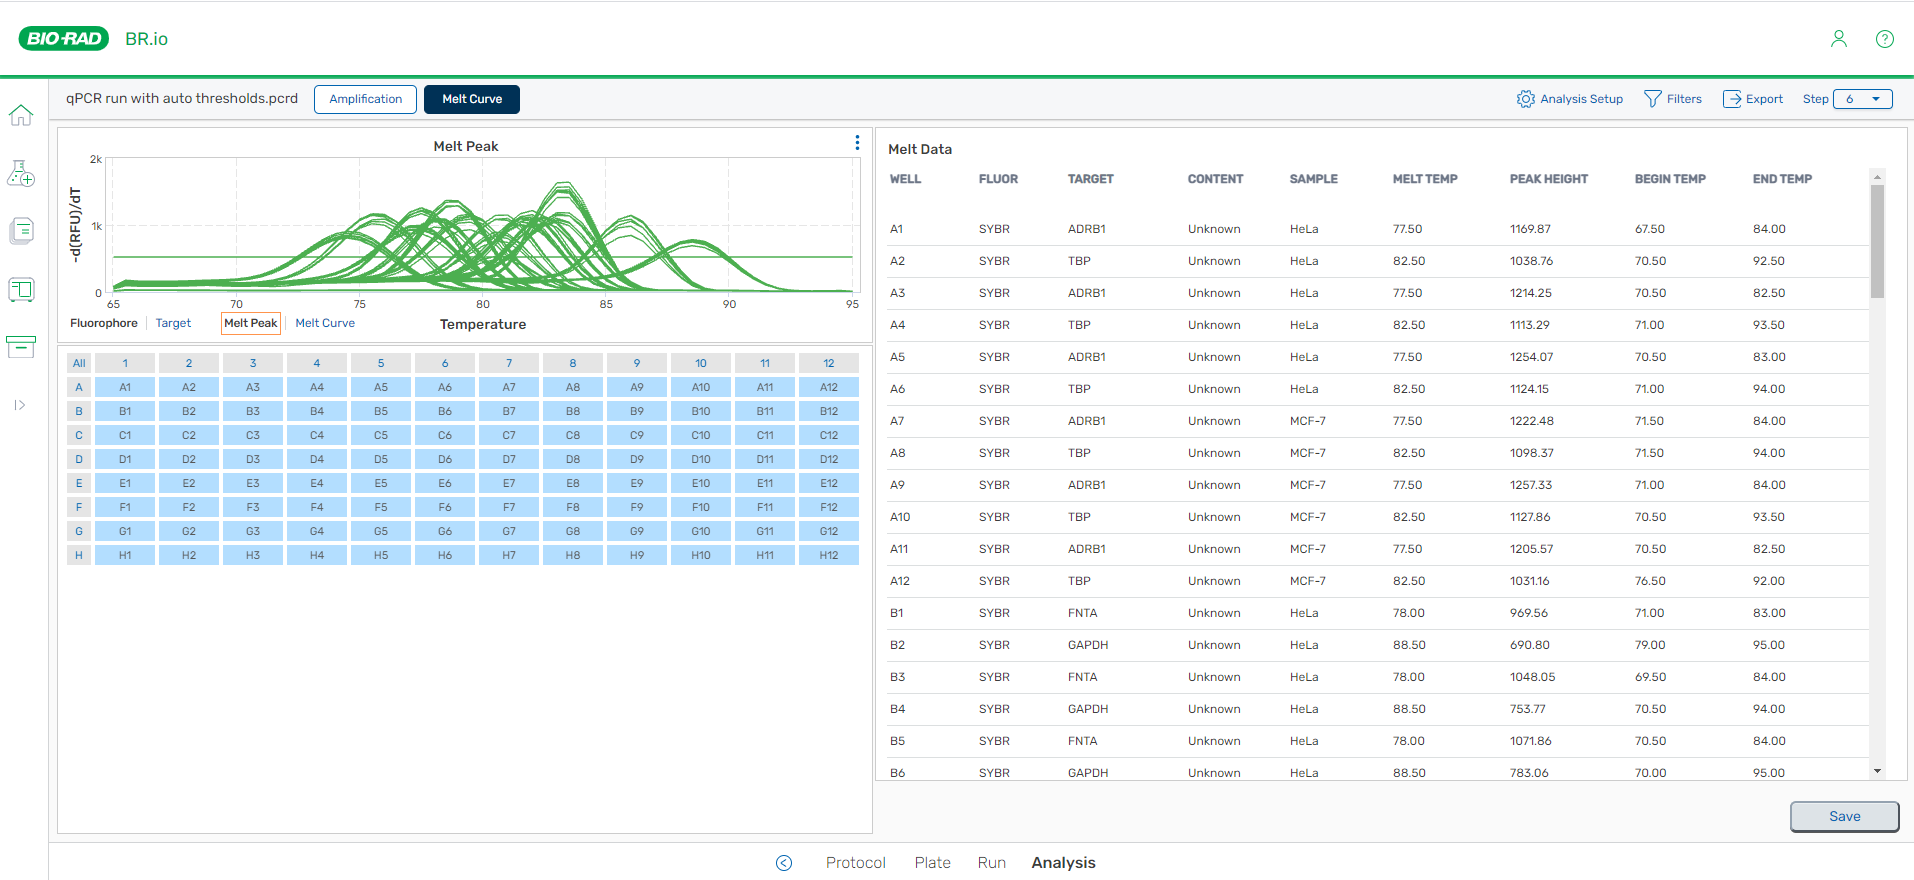Open the documents sidebar icon
The image size is (1914, 880).
coord(21,231)
